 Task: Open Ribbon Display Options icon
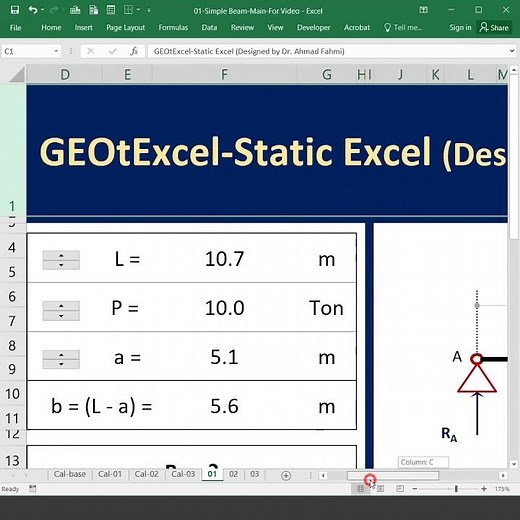pyautogui.click(x=423, y=10)
